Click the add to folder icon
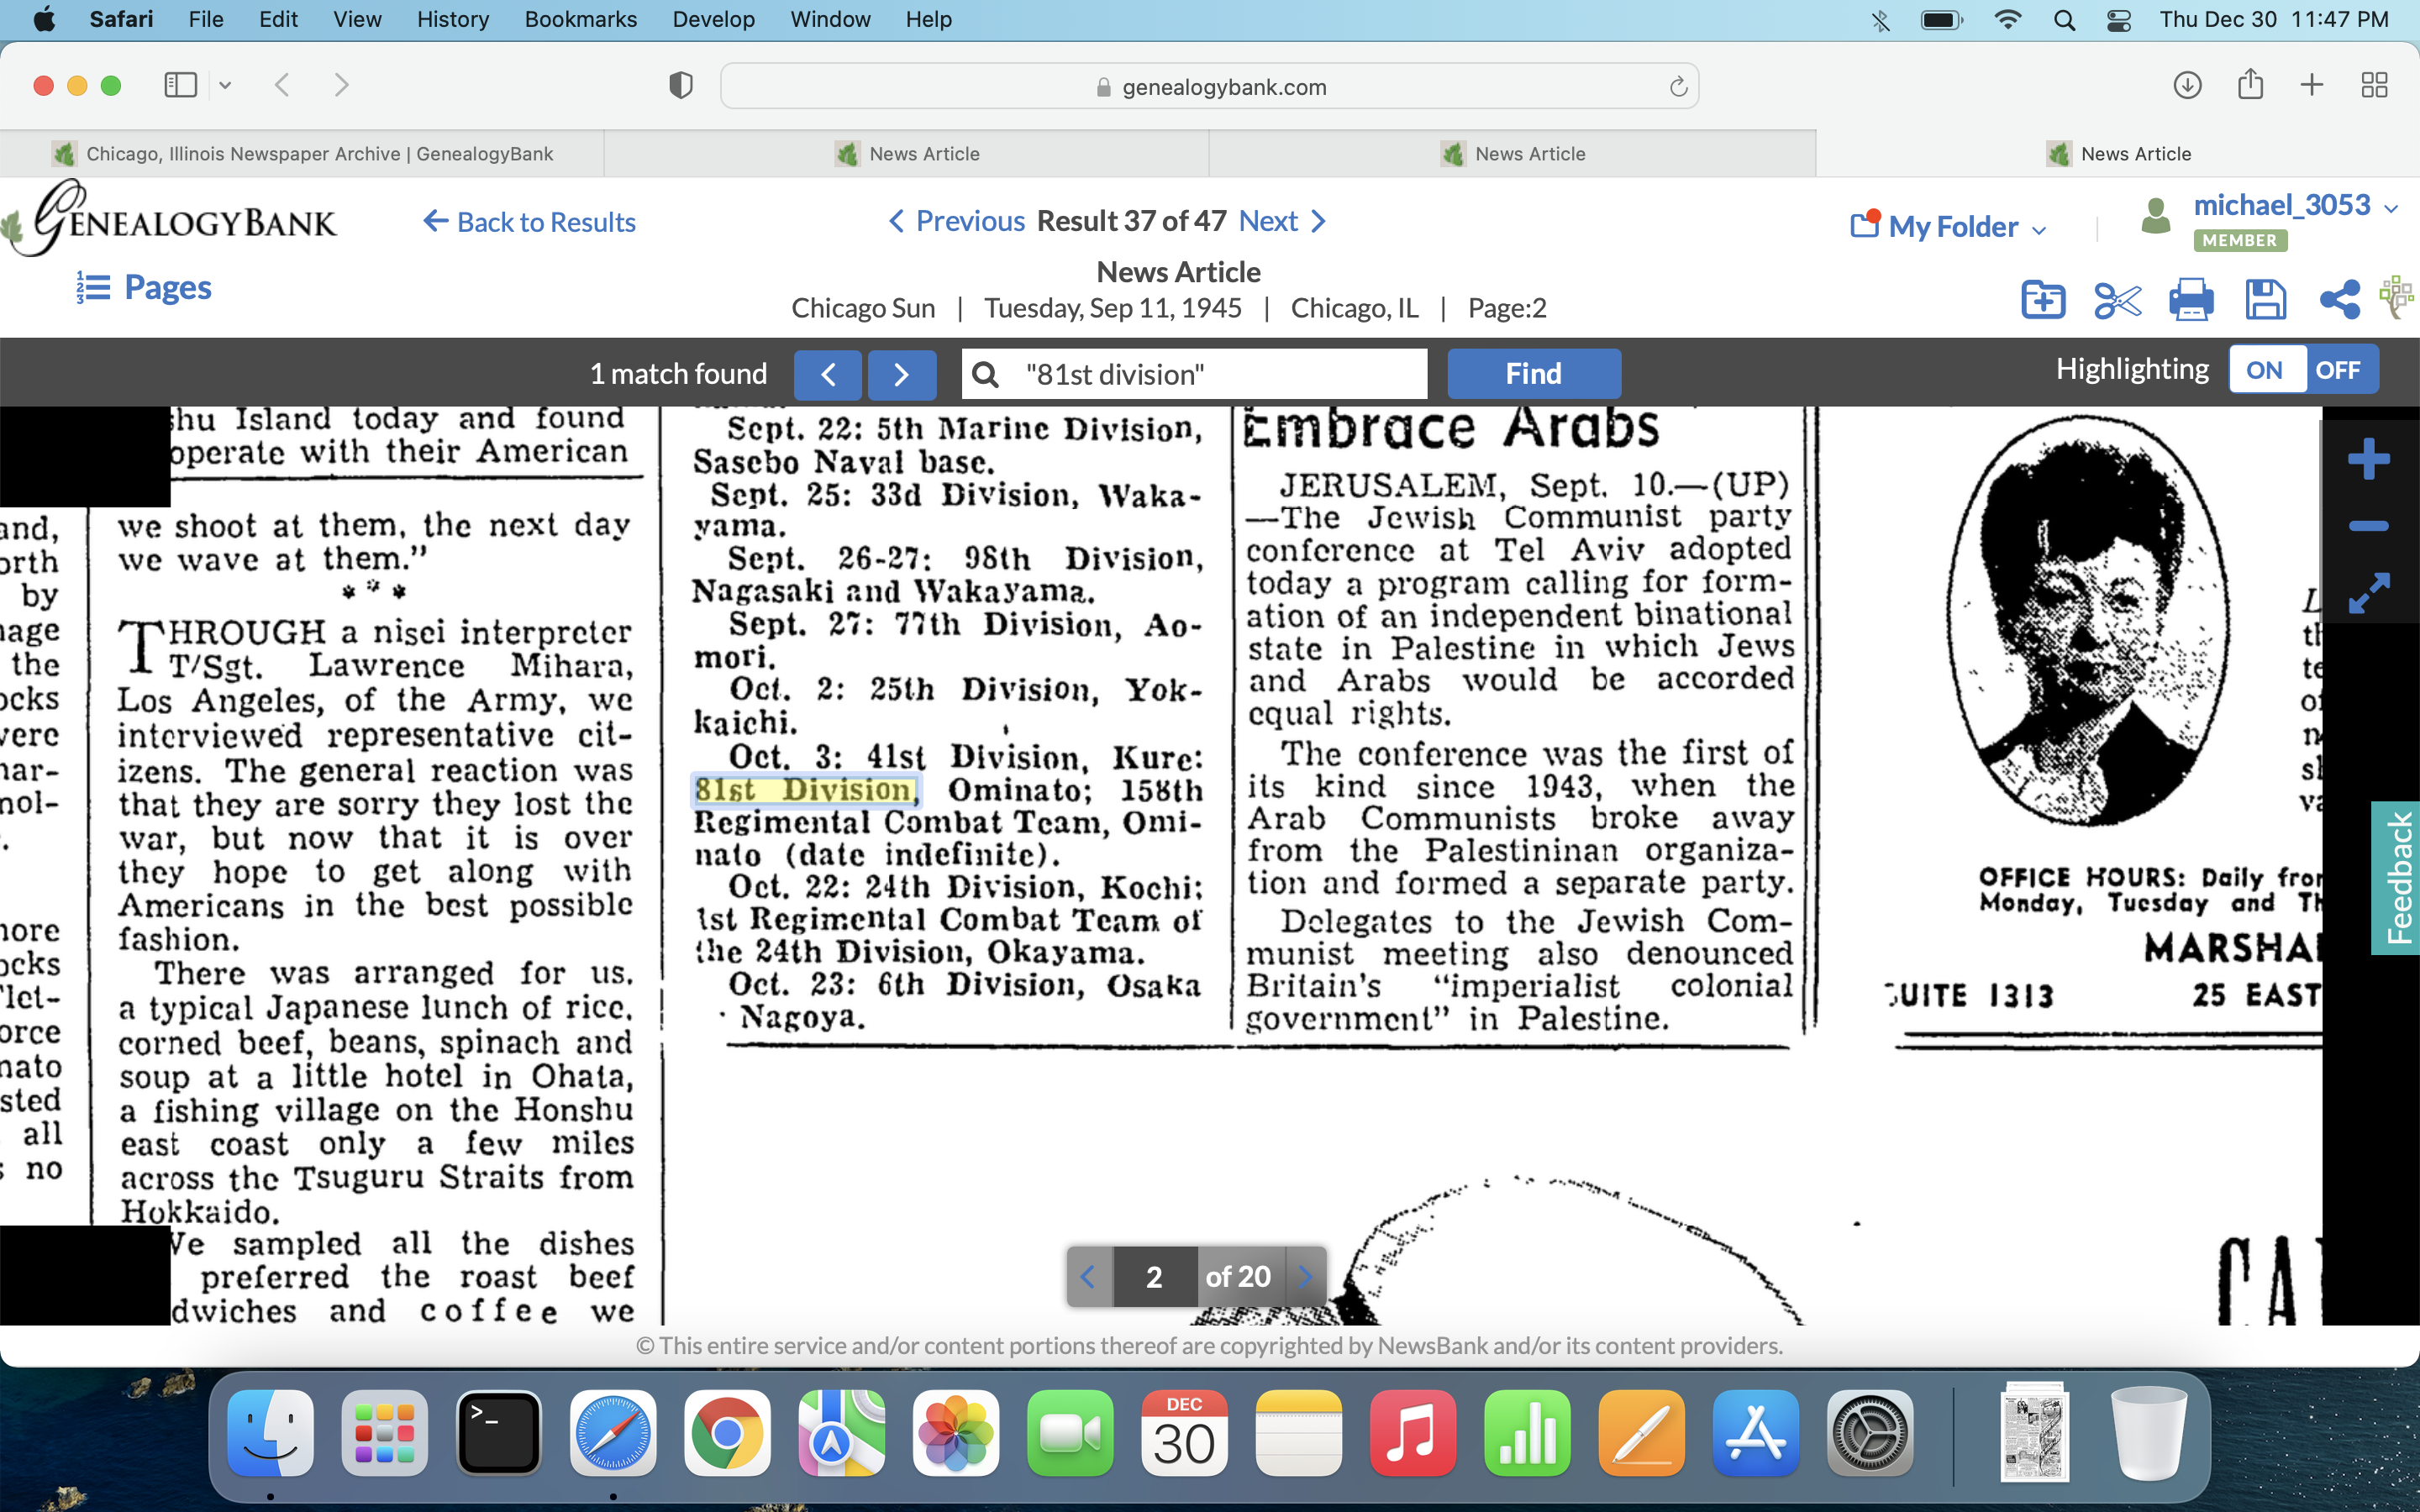This screenshot has width=2420, height=1512. point(2042,300)
